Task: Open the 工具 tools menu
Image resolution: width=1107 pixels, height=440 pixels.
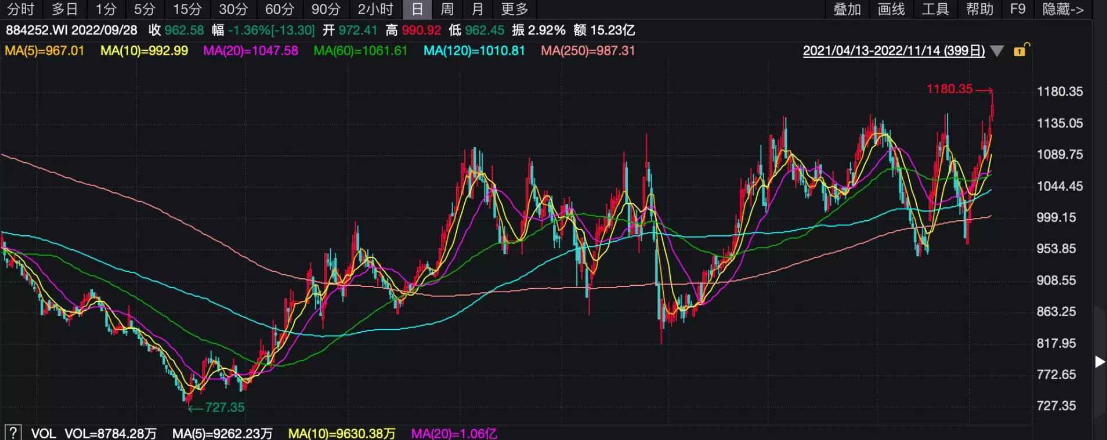Action: click(x=935, y=9)
